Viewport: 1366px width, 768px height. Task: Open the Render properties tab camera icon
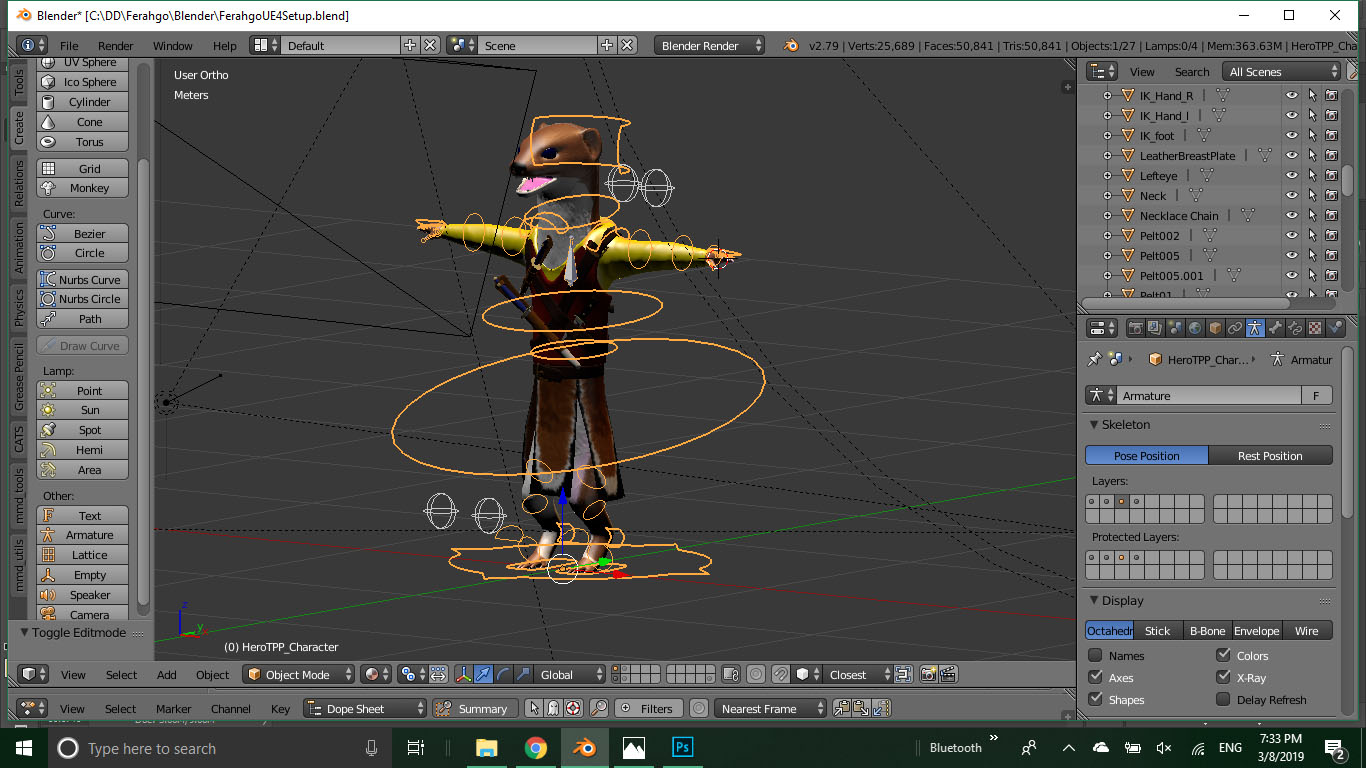point(1135,328)
